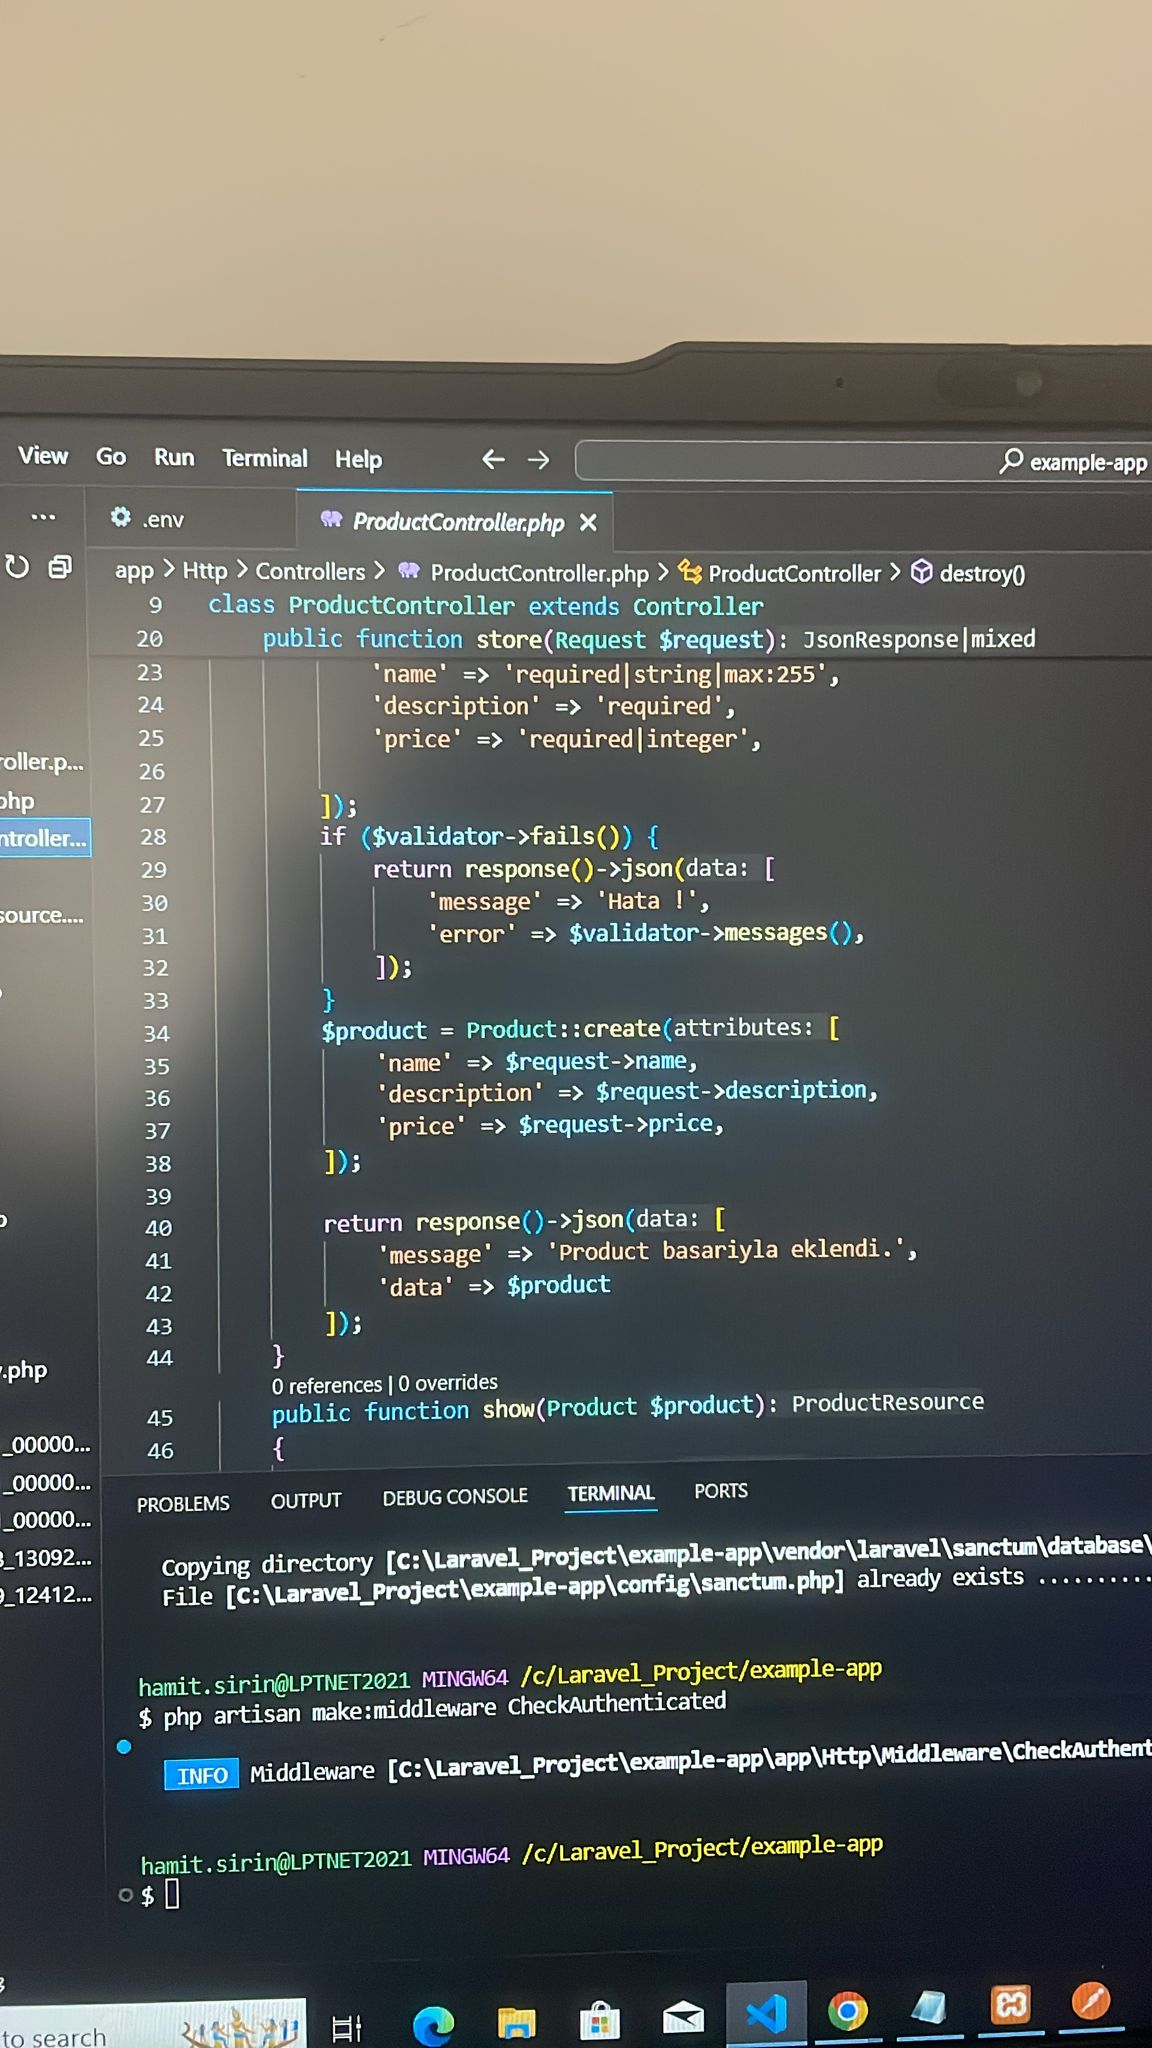Click the blue INFO badge in terminal
Screen dimensions: 1152x2048
point(201,1775)
